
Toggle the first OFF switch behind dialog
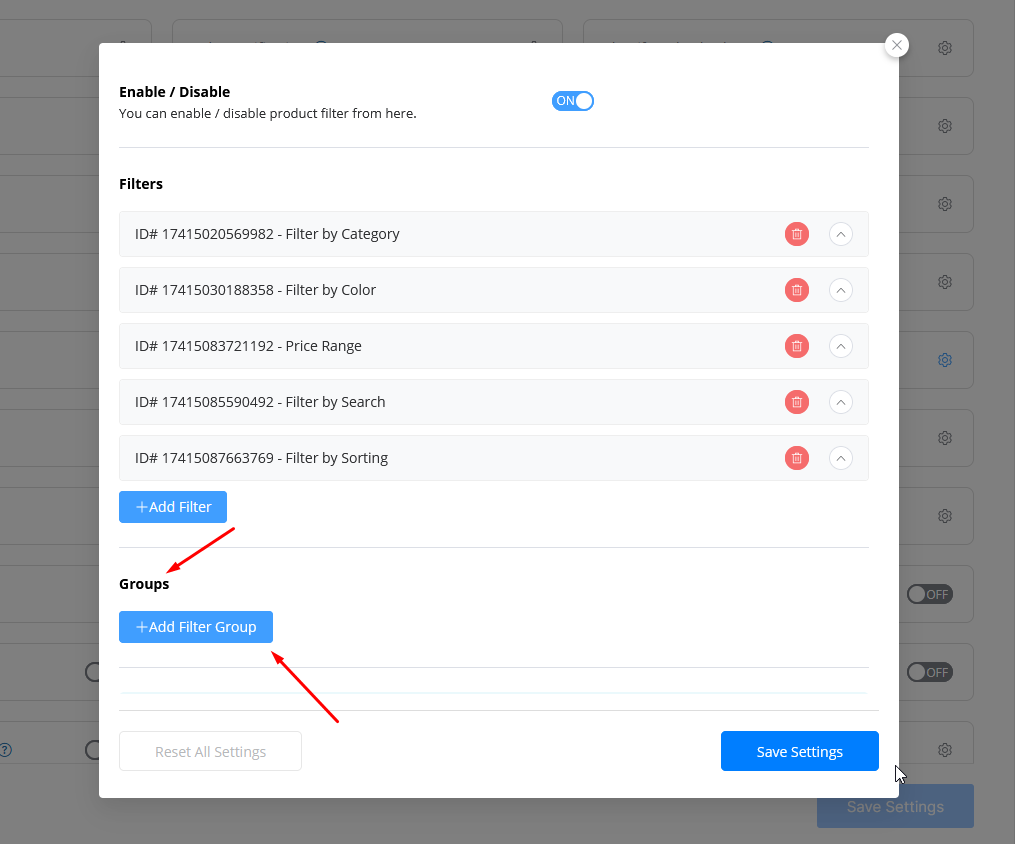pyautogui.click(x=929, y=594)
